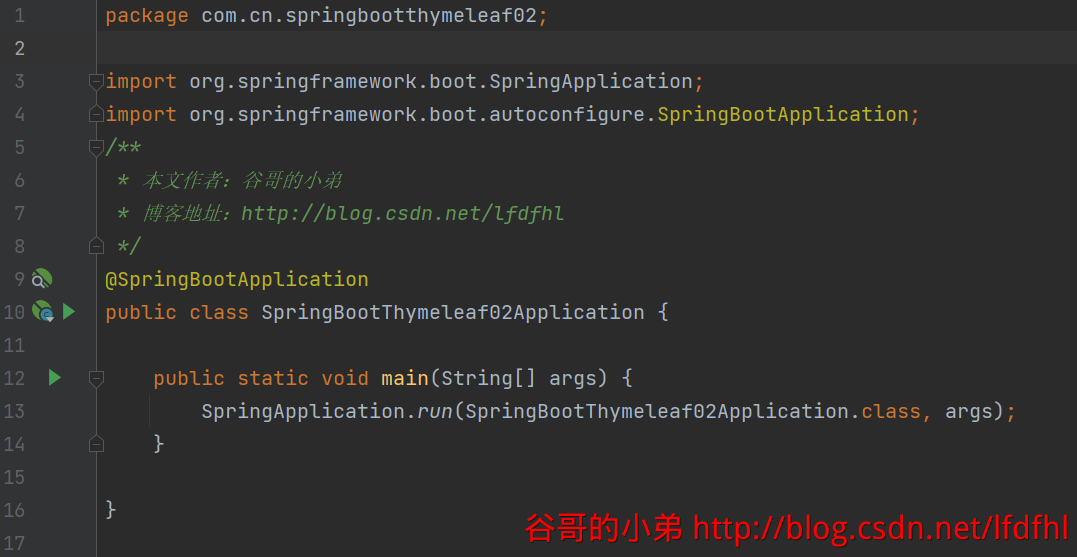Click line number 7 in the gutter
The height and width of the screenshot is (557, 1077).
pyautogui.click(x=19, y=213)
